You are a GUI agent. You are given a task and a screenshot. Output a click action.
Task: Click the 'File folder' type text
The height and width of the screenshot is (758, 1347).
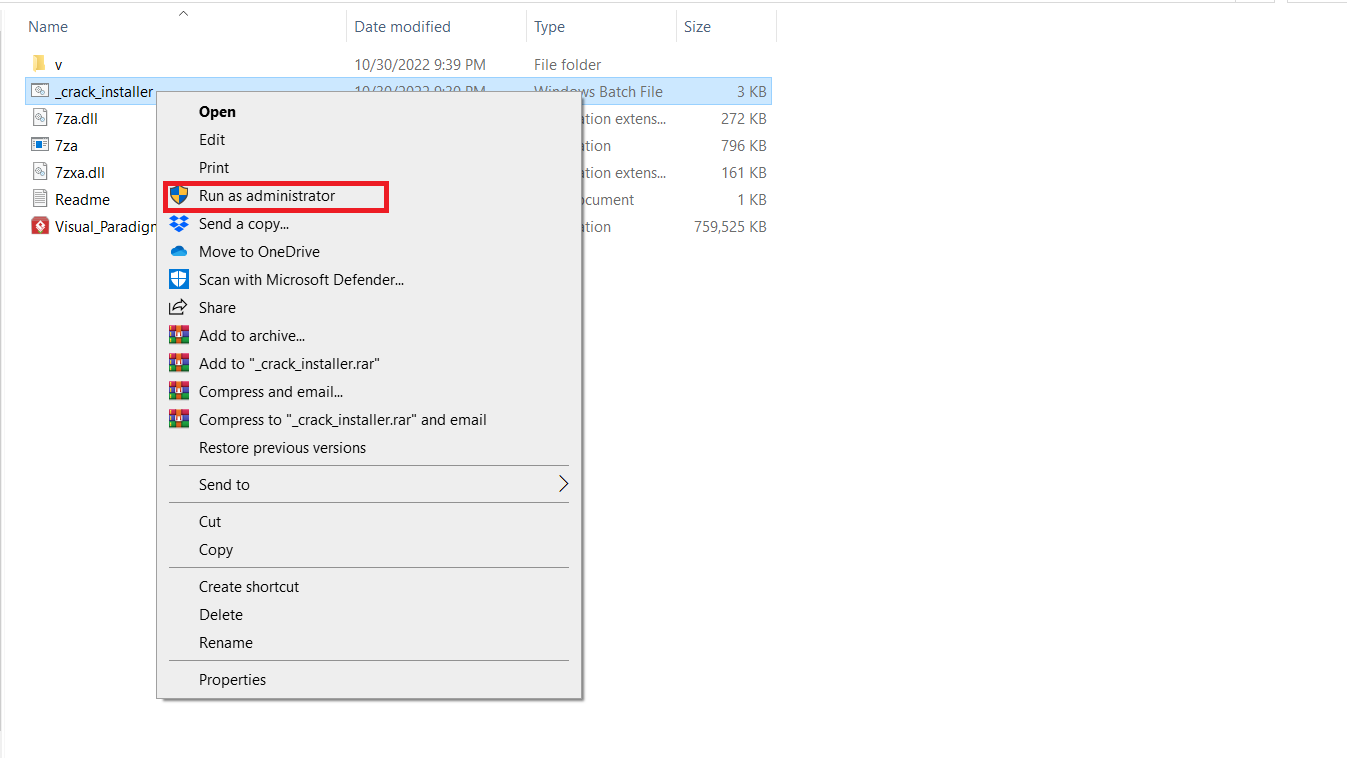(x=568, y=64)
